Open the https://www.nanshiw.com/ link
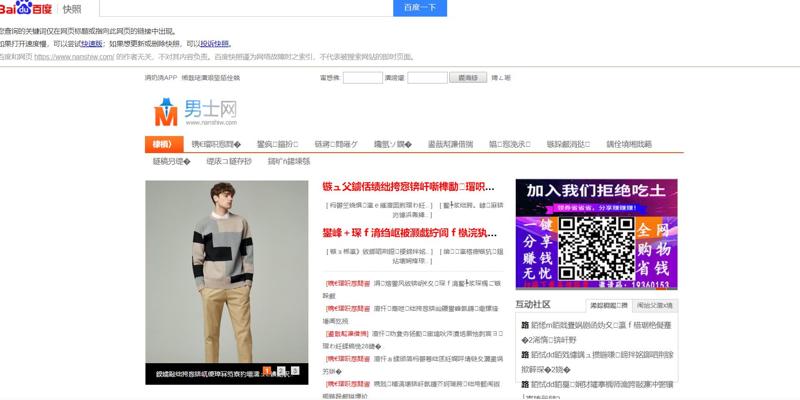The image size is (800, 400). pyautogui.click(x=74, y=57)
